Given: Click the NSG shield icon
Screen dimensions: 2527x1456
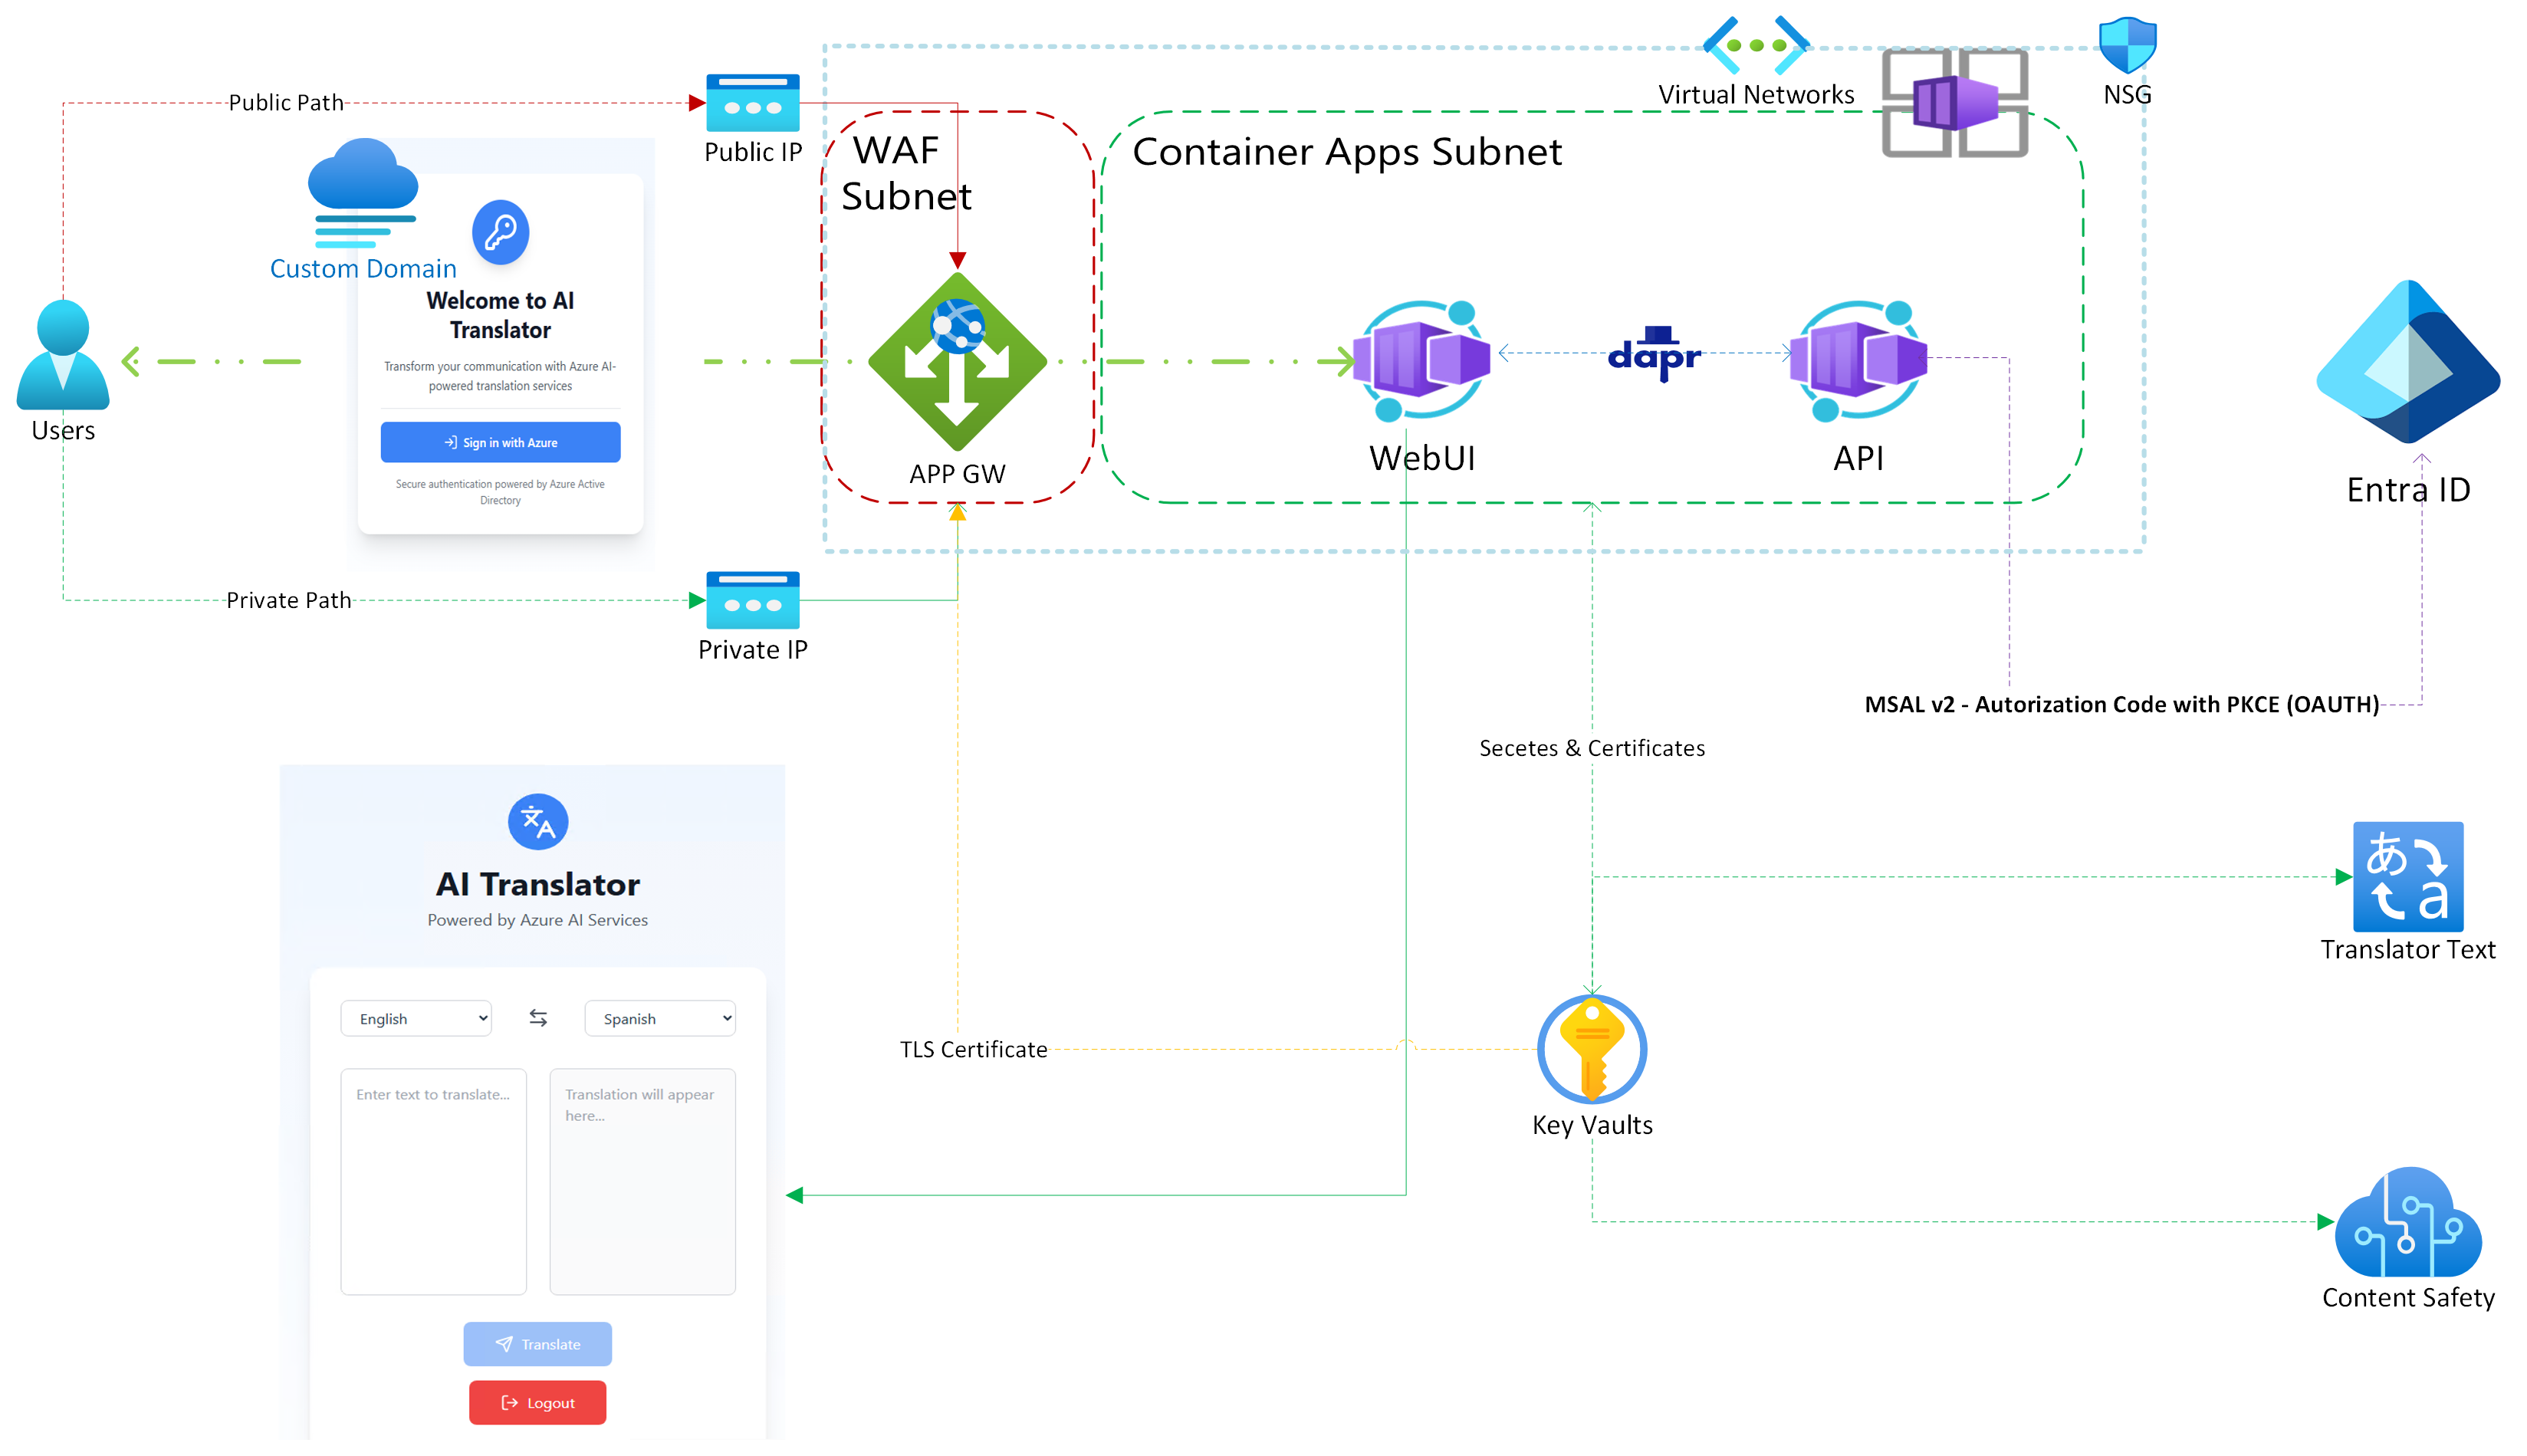Looking at the screenshot, I should tap(2127, 45).
